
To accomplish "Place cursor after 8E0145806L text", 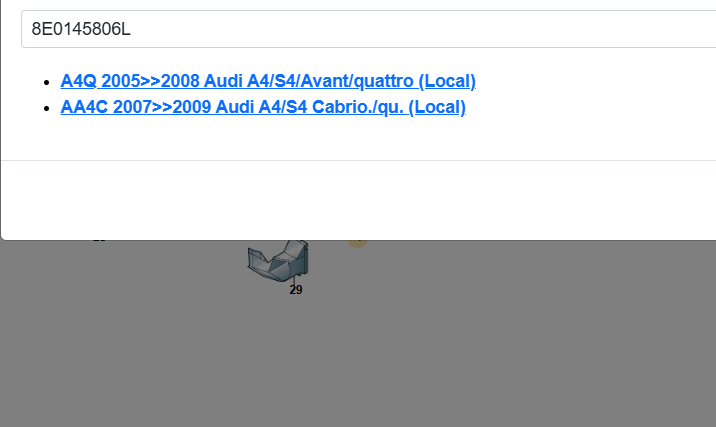I will click(131, 29).
